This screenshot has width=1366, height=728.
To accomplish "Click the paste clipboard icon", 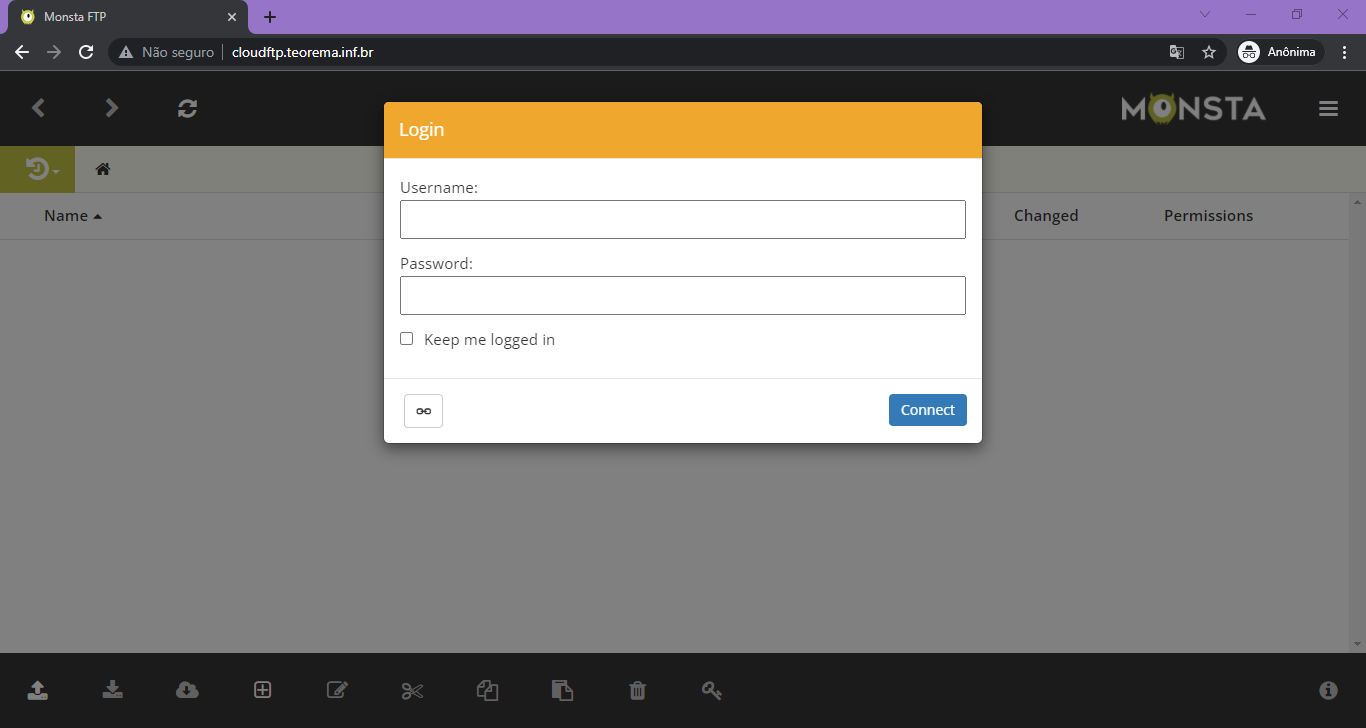I will tap(562, 690).
